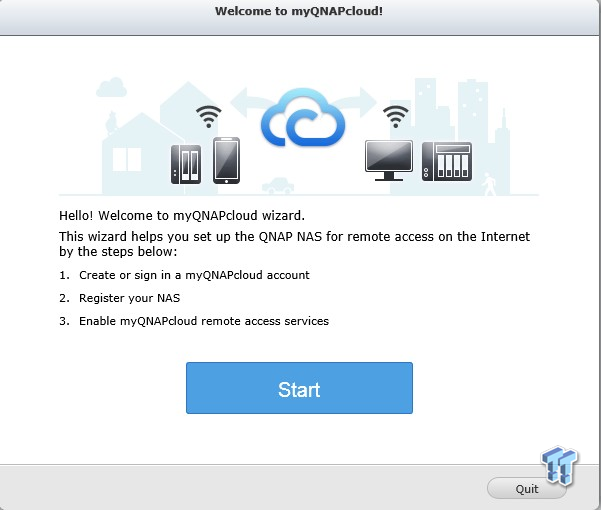
Task: Click the Wi-Fi signal icon above phone
Action: click(209, 116)
